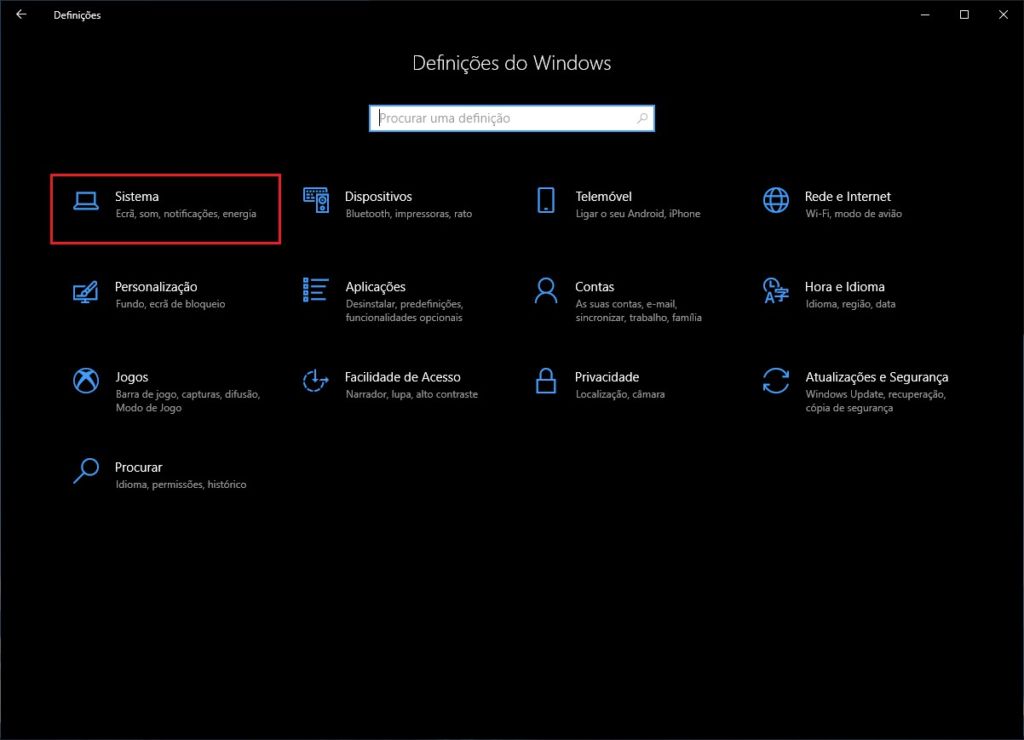This screenshot has width=1024, height=740.
Task: Click 'Idioma, permissões, histórico' description
Action: [x=181, y=485]
